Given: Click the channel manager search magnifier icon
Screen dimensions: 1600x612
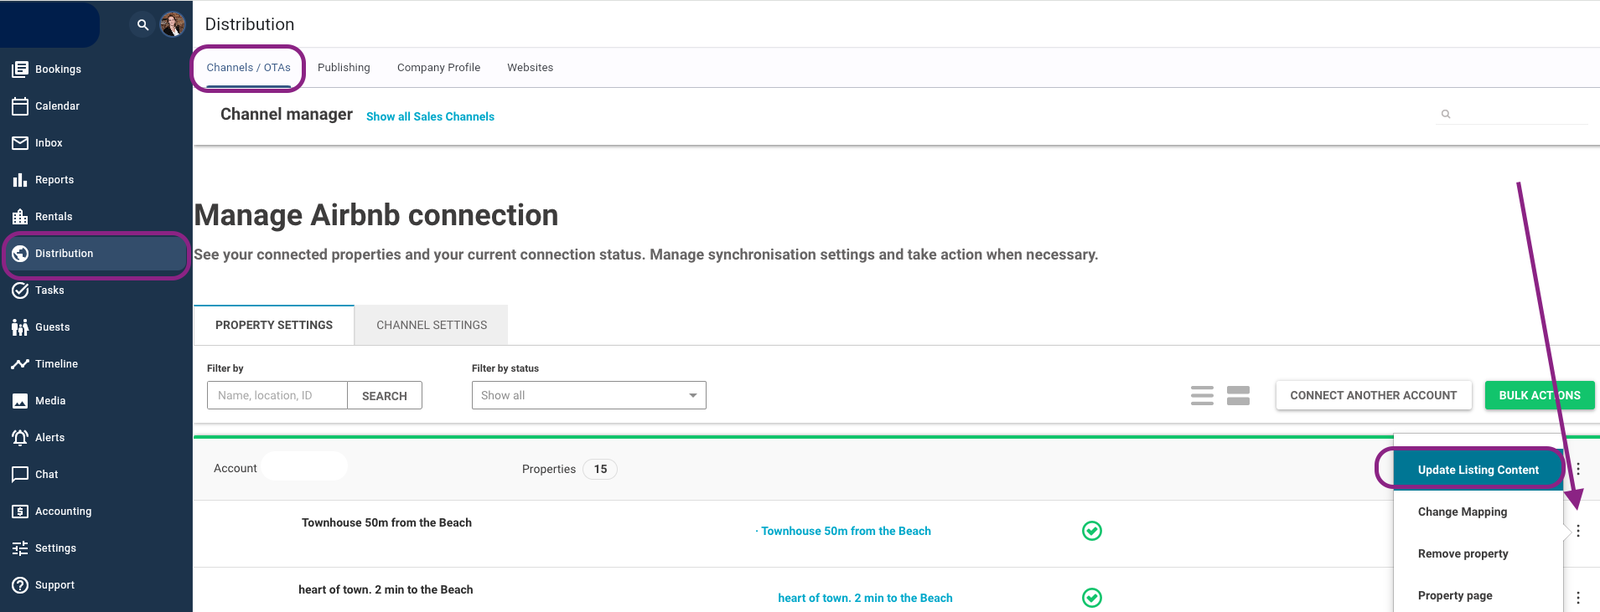Looking at the screenshot, I should coord(1445,114).
